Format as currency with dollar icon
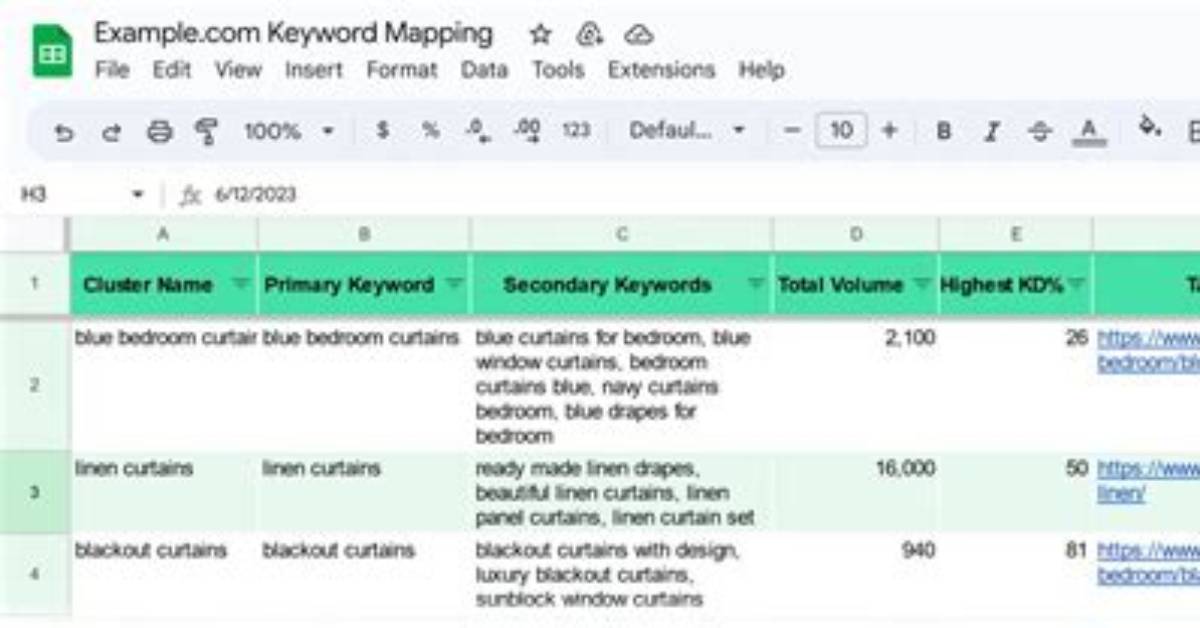The image size is (1200, 628). pyautogui.click(x=382, y=130)
